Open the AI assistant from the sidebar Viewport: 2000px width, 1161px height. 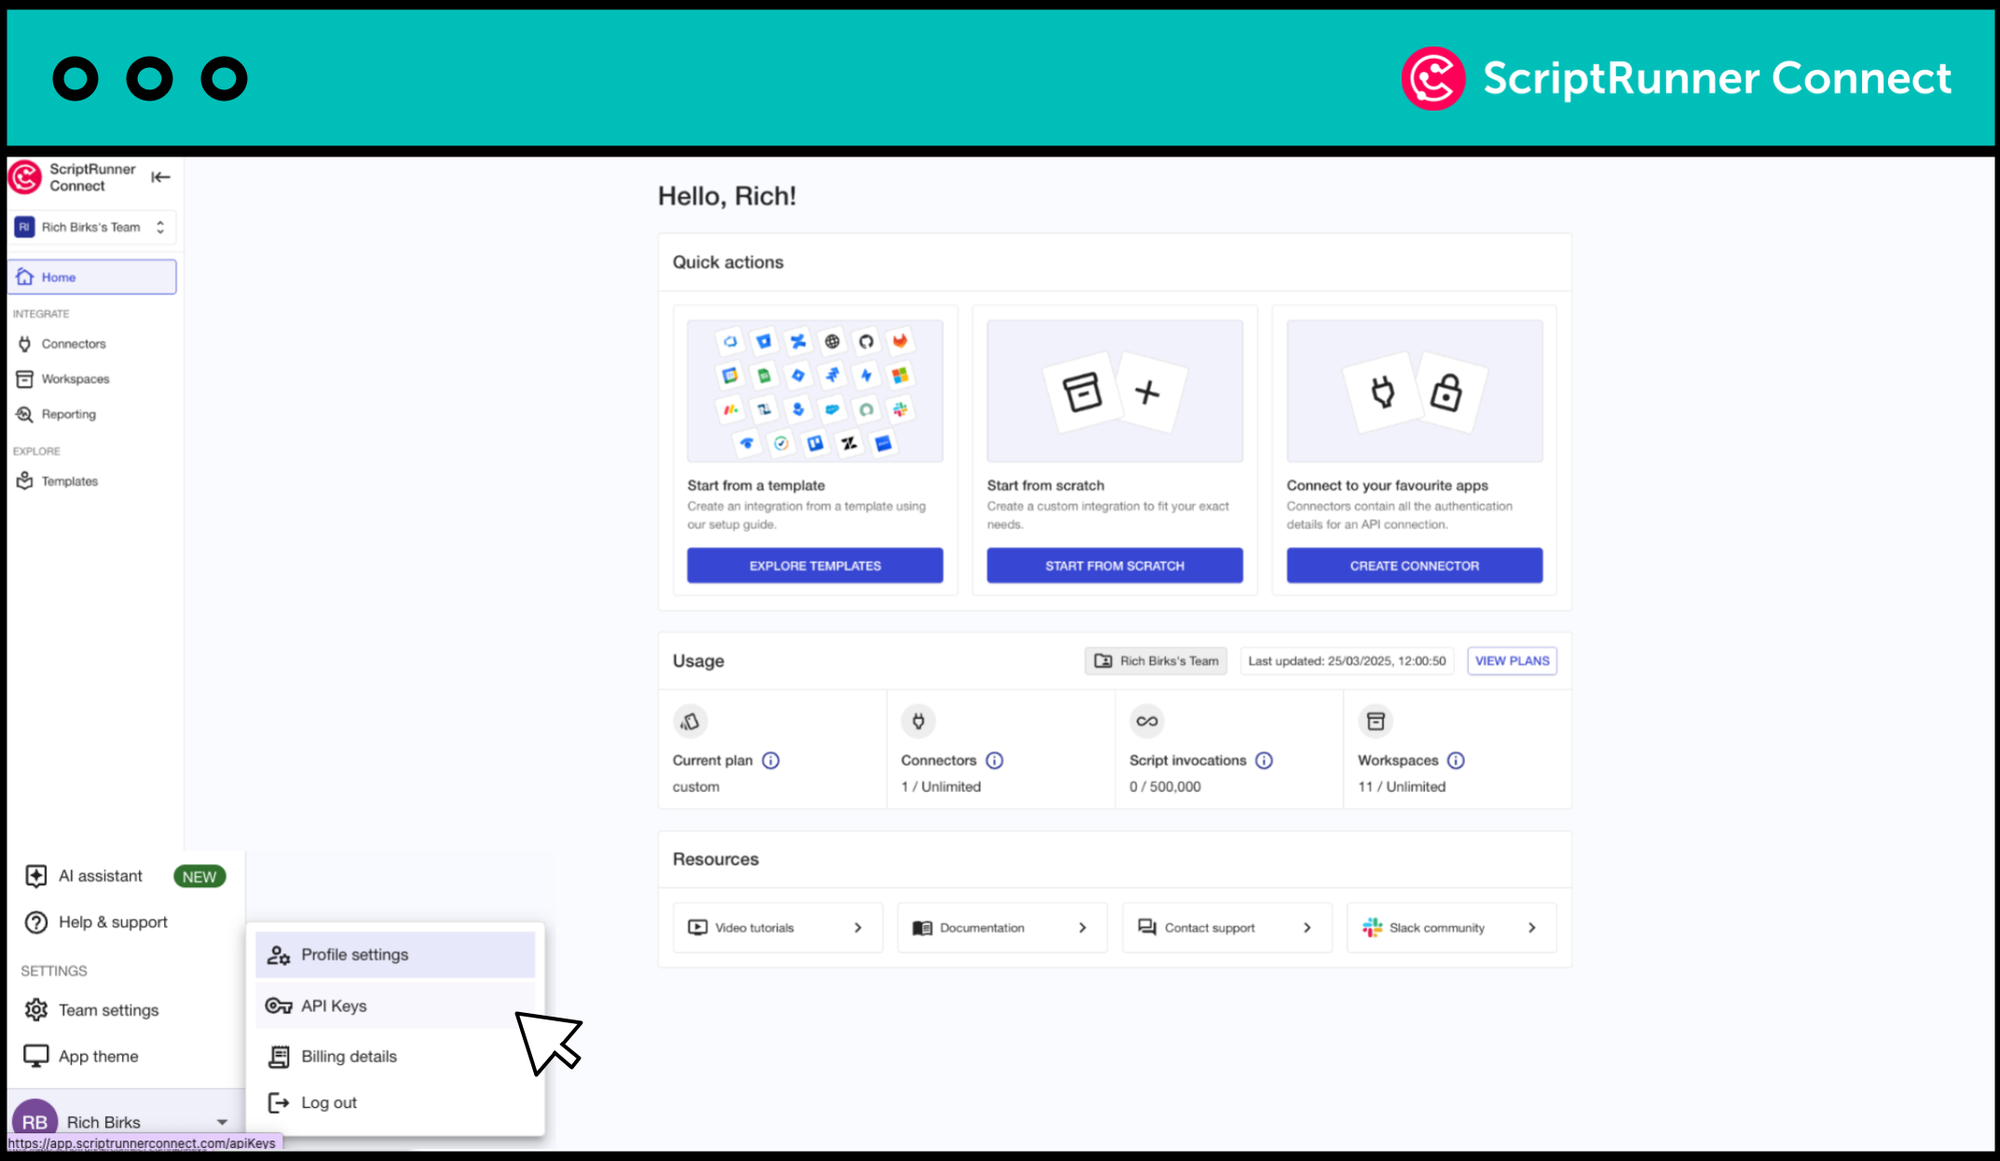pos(100,876)
